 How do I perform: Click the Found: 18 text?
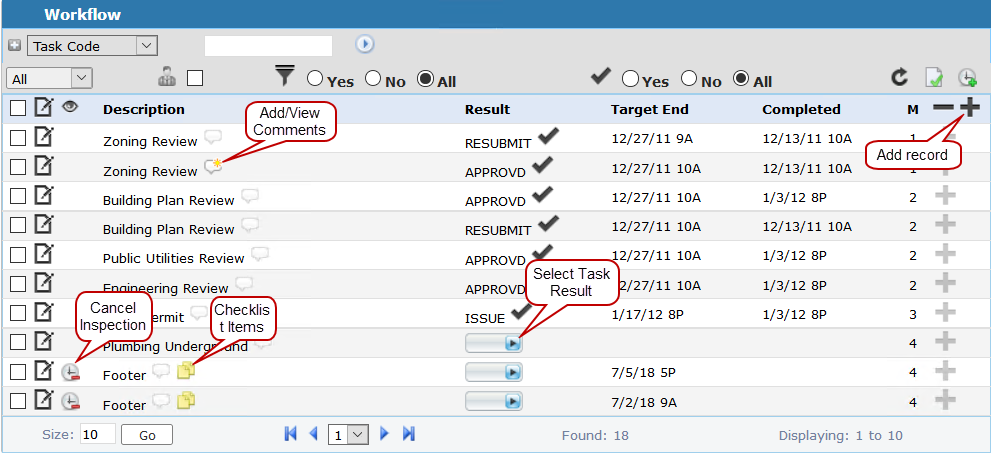(595, 435)
